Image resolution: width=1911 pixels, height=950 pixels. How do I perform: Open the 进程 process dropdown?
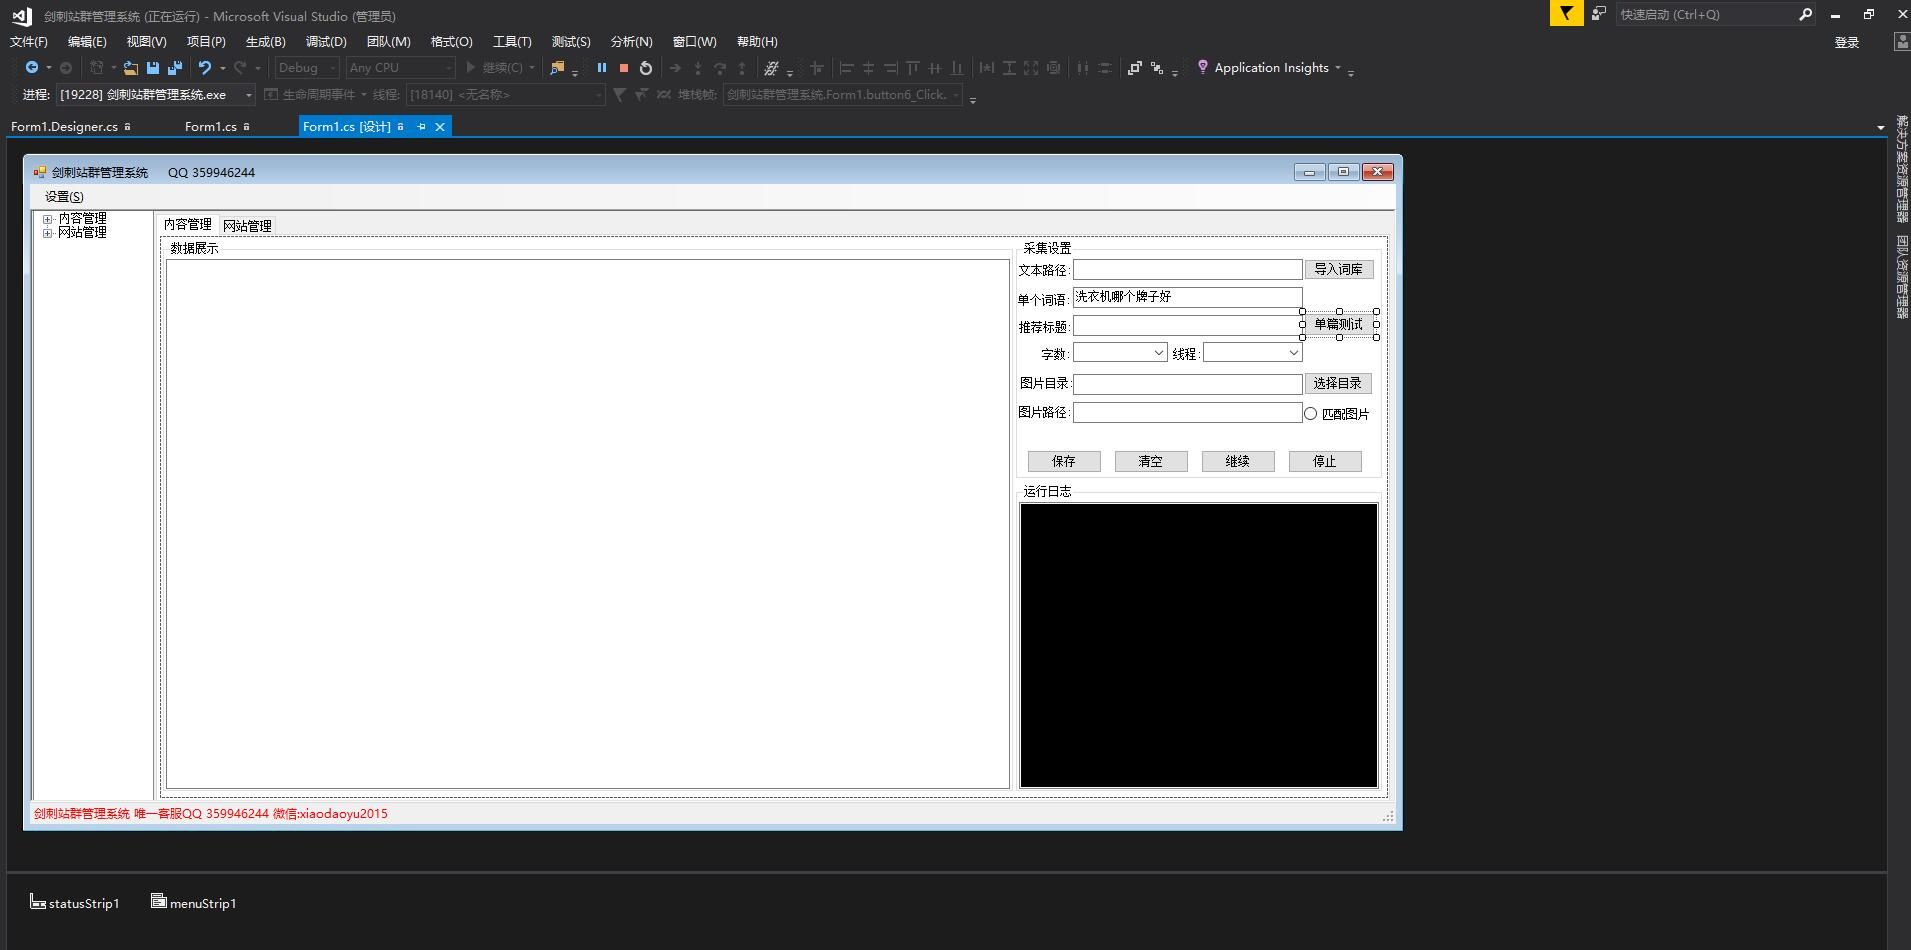[155, 95]
